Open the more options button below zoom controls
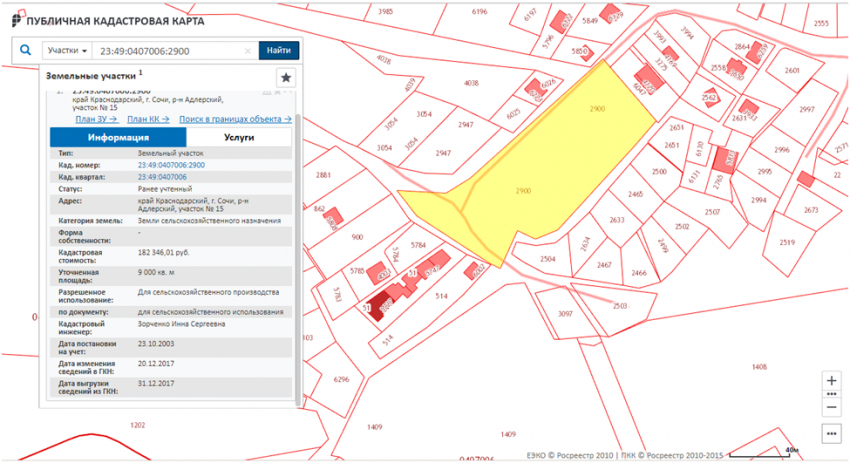Image resolution: width=850 pixels, height=463 pixels. click(831, 434)
